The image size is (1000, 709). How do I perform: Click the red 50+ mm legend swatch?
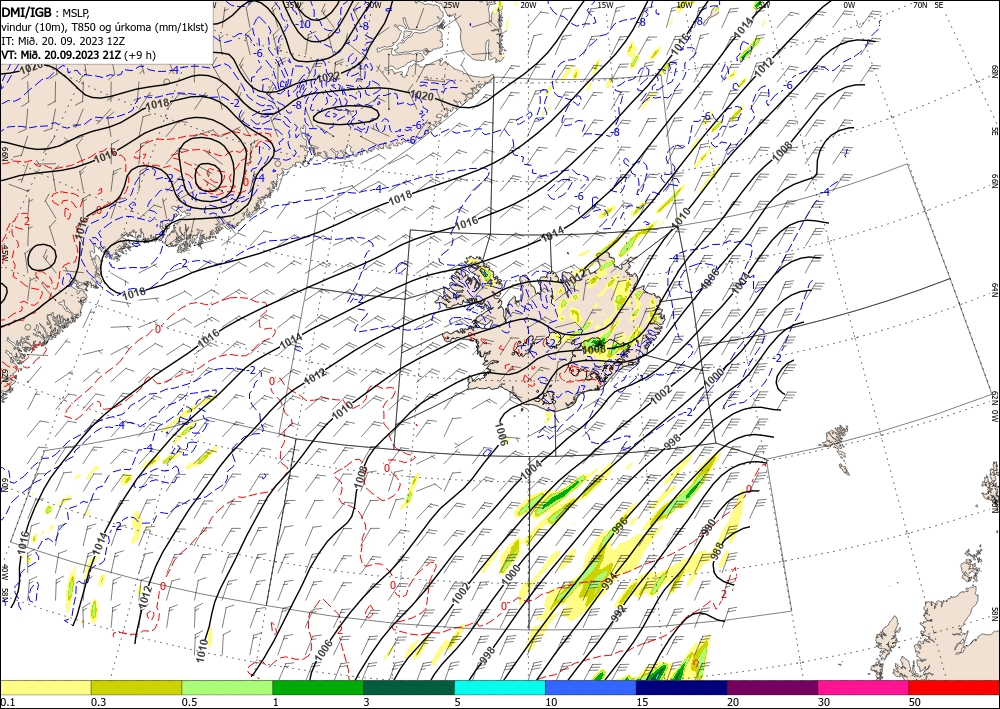(x=954, y=687)
